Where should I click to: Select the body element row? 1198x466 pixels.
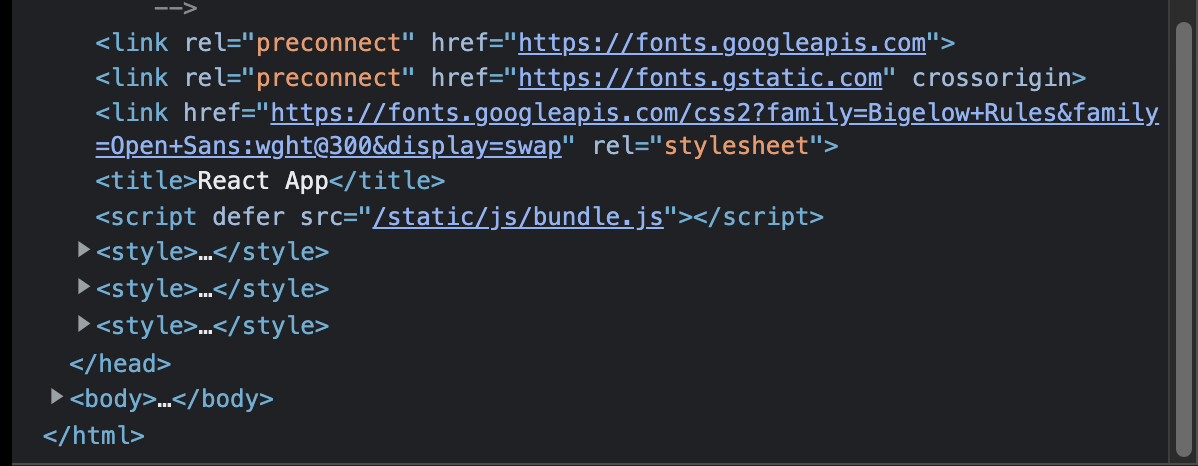171,399
